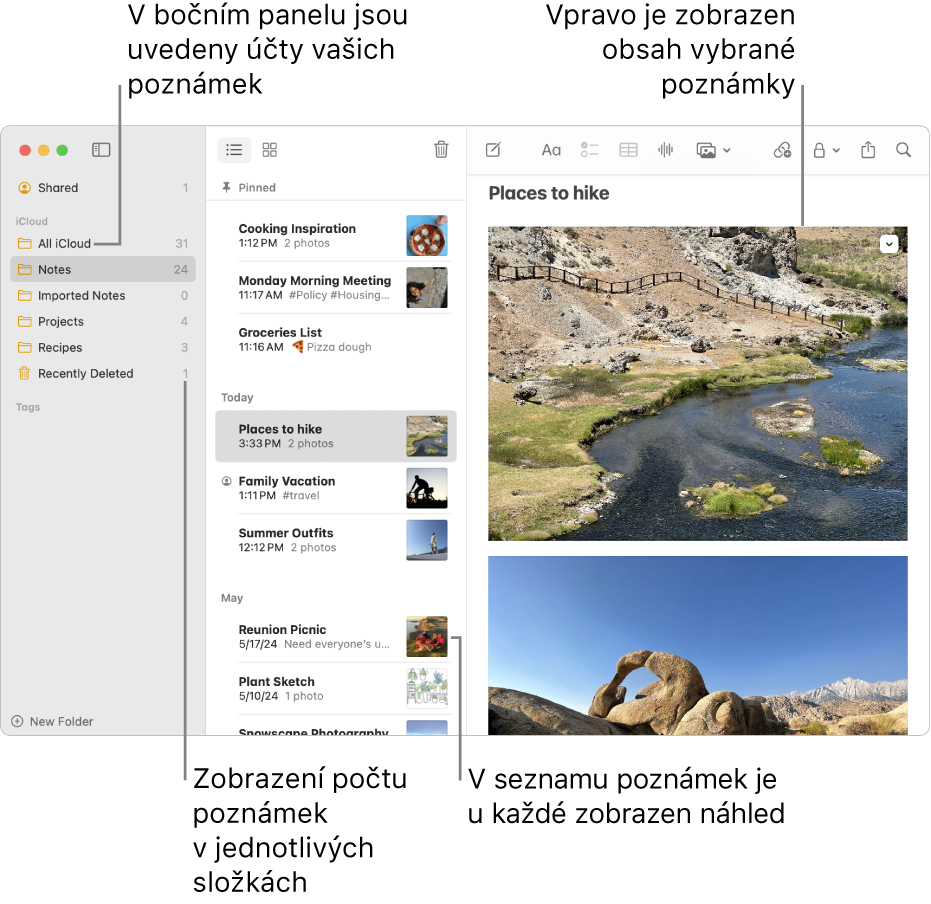Select the Places to hike note
Image resolution: width=931 pixels, height=904 pixels.
click(x=336, y=436)
